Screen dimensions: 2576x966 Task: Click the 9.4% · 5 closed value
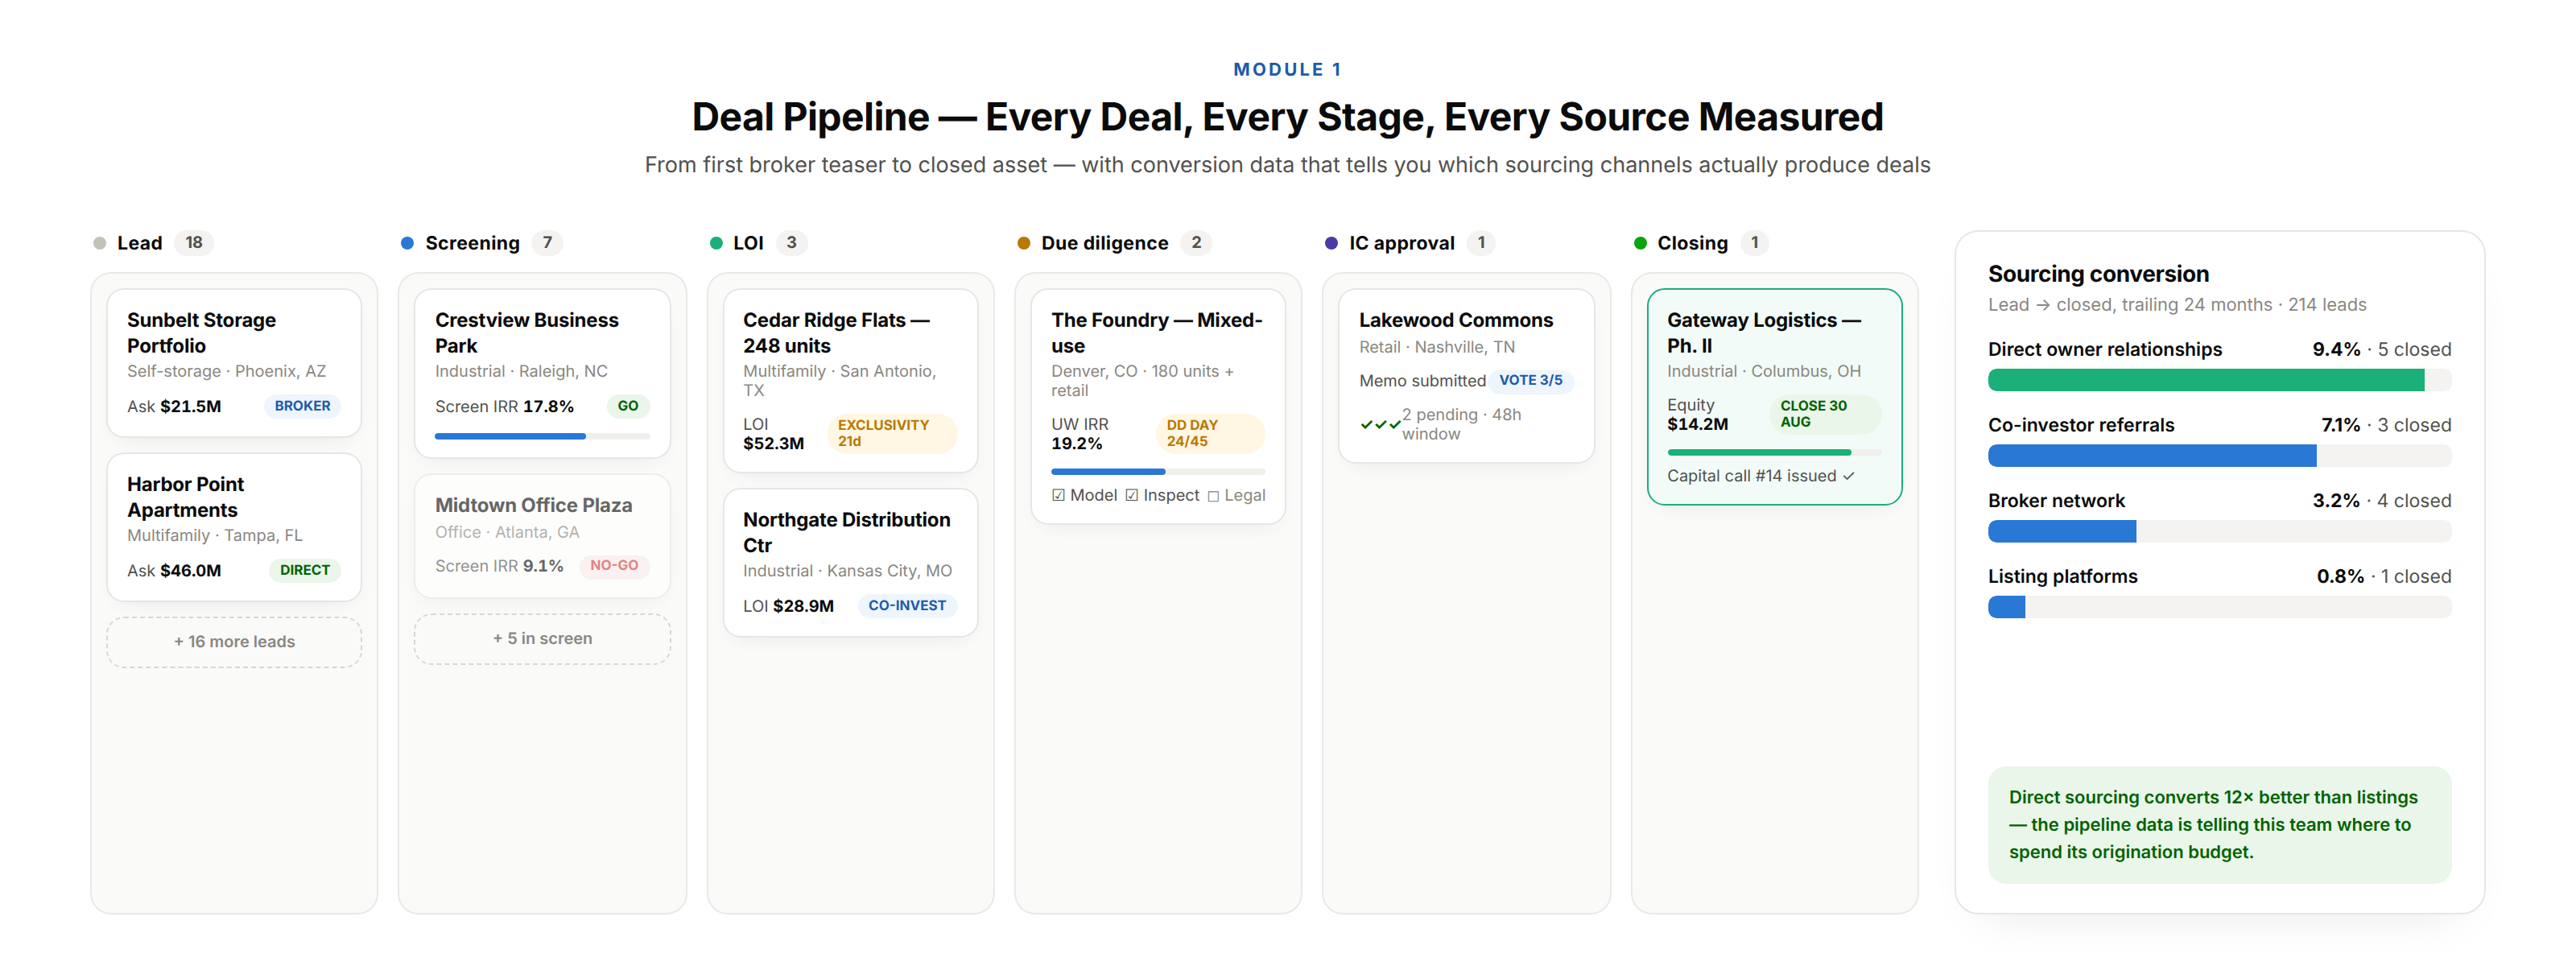(x=2381, y=349)
